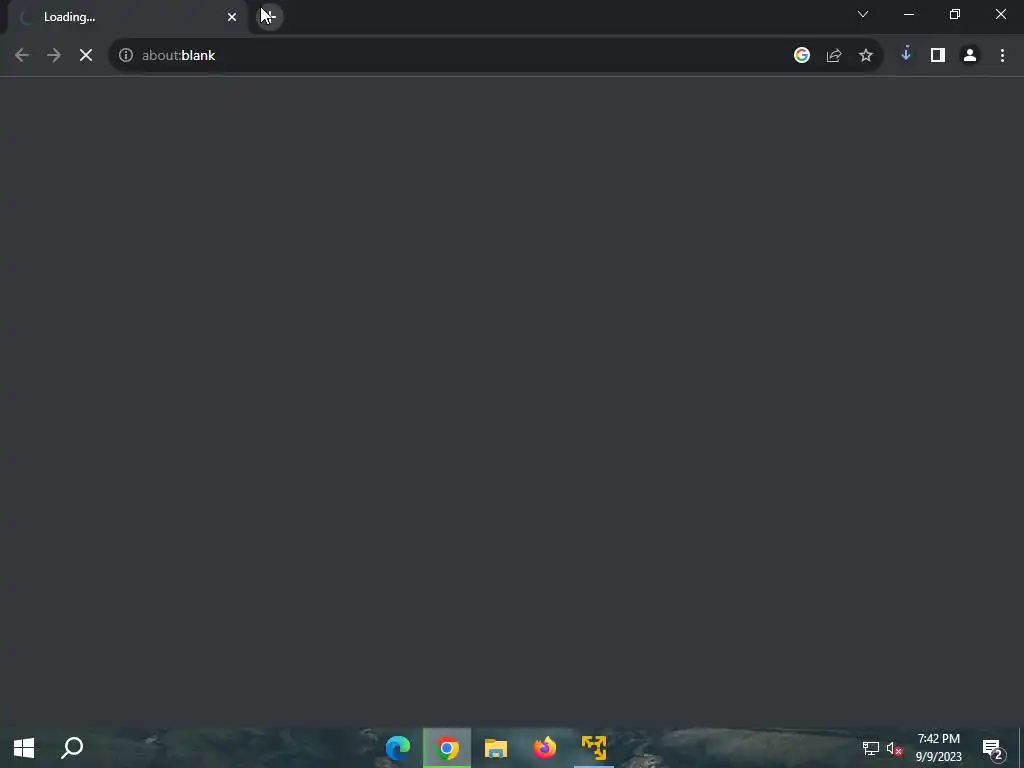The image size is (1024, 768).
Task: Open Windows taskbar search
Action: point(72,748)
